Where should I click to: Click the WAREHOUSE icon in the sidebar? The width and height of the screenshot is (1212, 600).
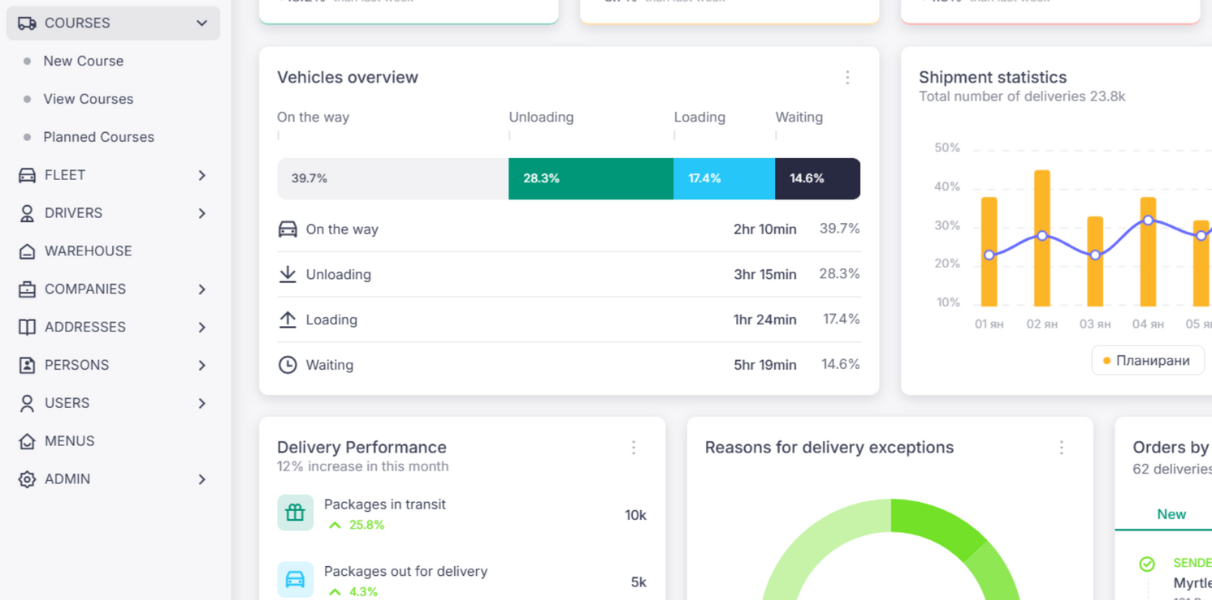(27, 251)
